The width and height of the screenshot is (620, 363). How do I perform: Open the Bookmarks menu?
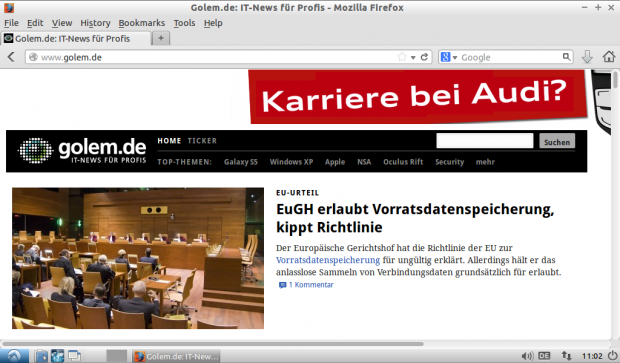click(x=142, y=23)
